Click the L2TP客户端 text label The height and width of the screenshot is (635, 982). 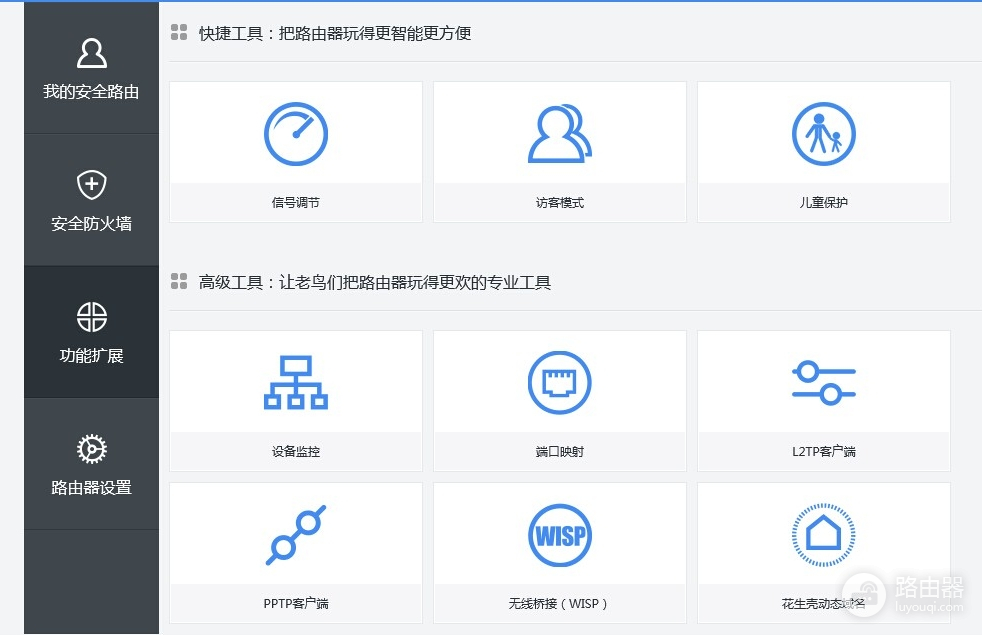[x=823, y=451]
